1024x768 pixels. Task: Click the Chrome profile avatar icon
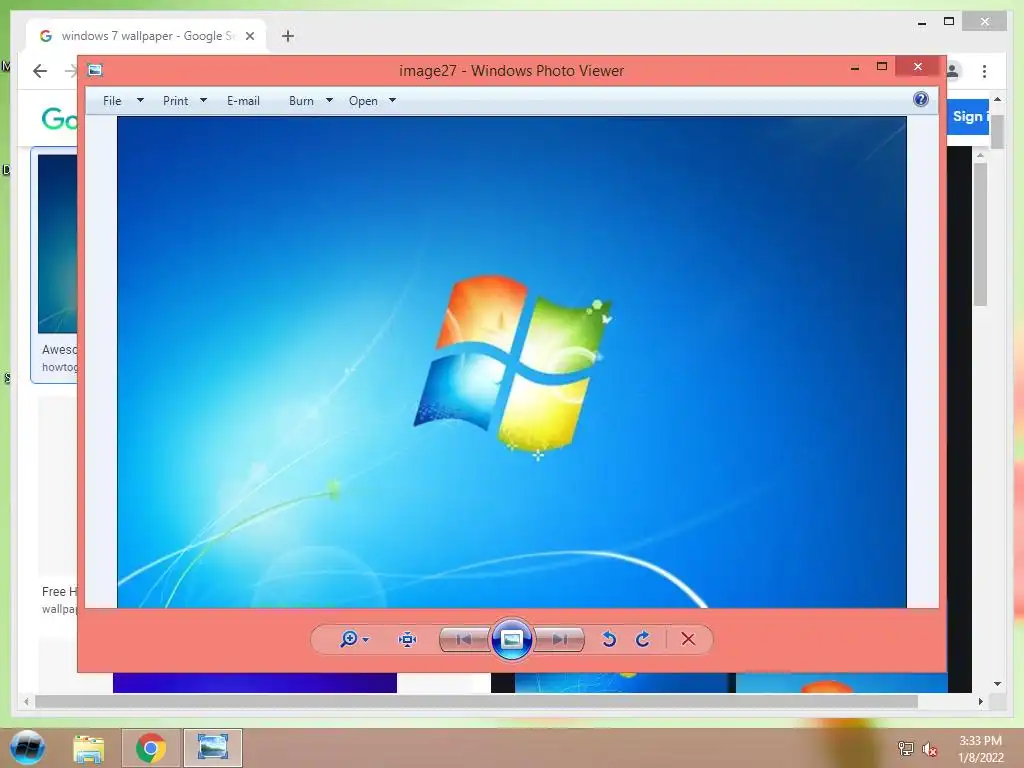[x=953, y=71]
